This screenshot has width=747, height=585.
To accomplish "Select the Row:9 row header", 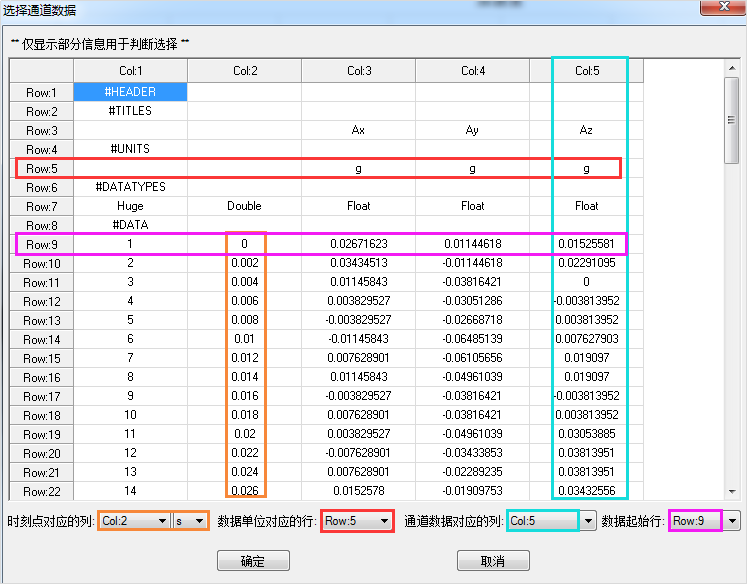I will (41, 244).
